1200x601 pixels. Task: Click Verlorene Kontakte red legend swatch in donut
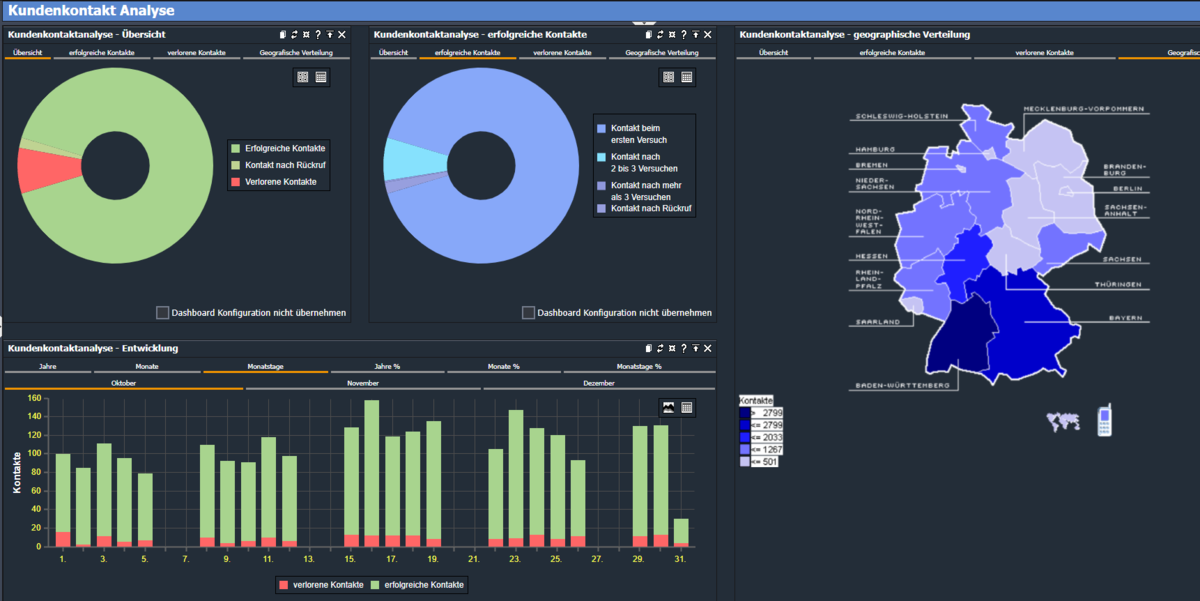(236, 182)
